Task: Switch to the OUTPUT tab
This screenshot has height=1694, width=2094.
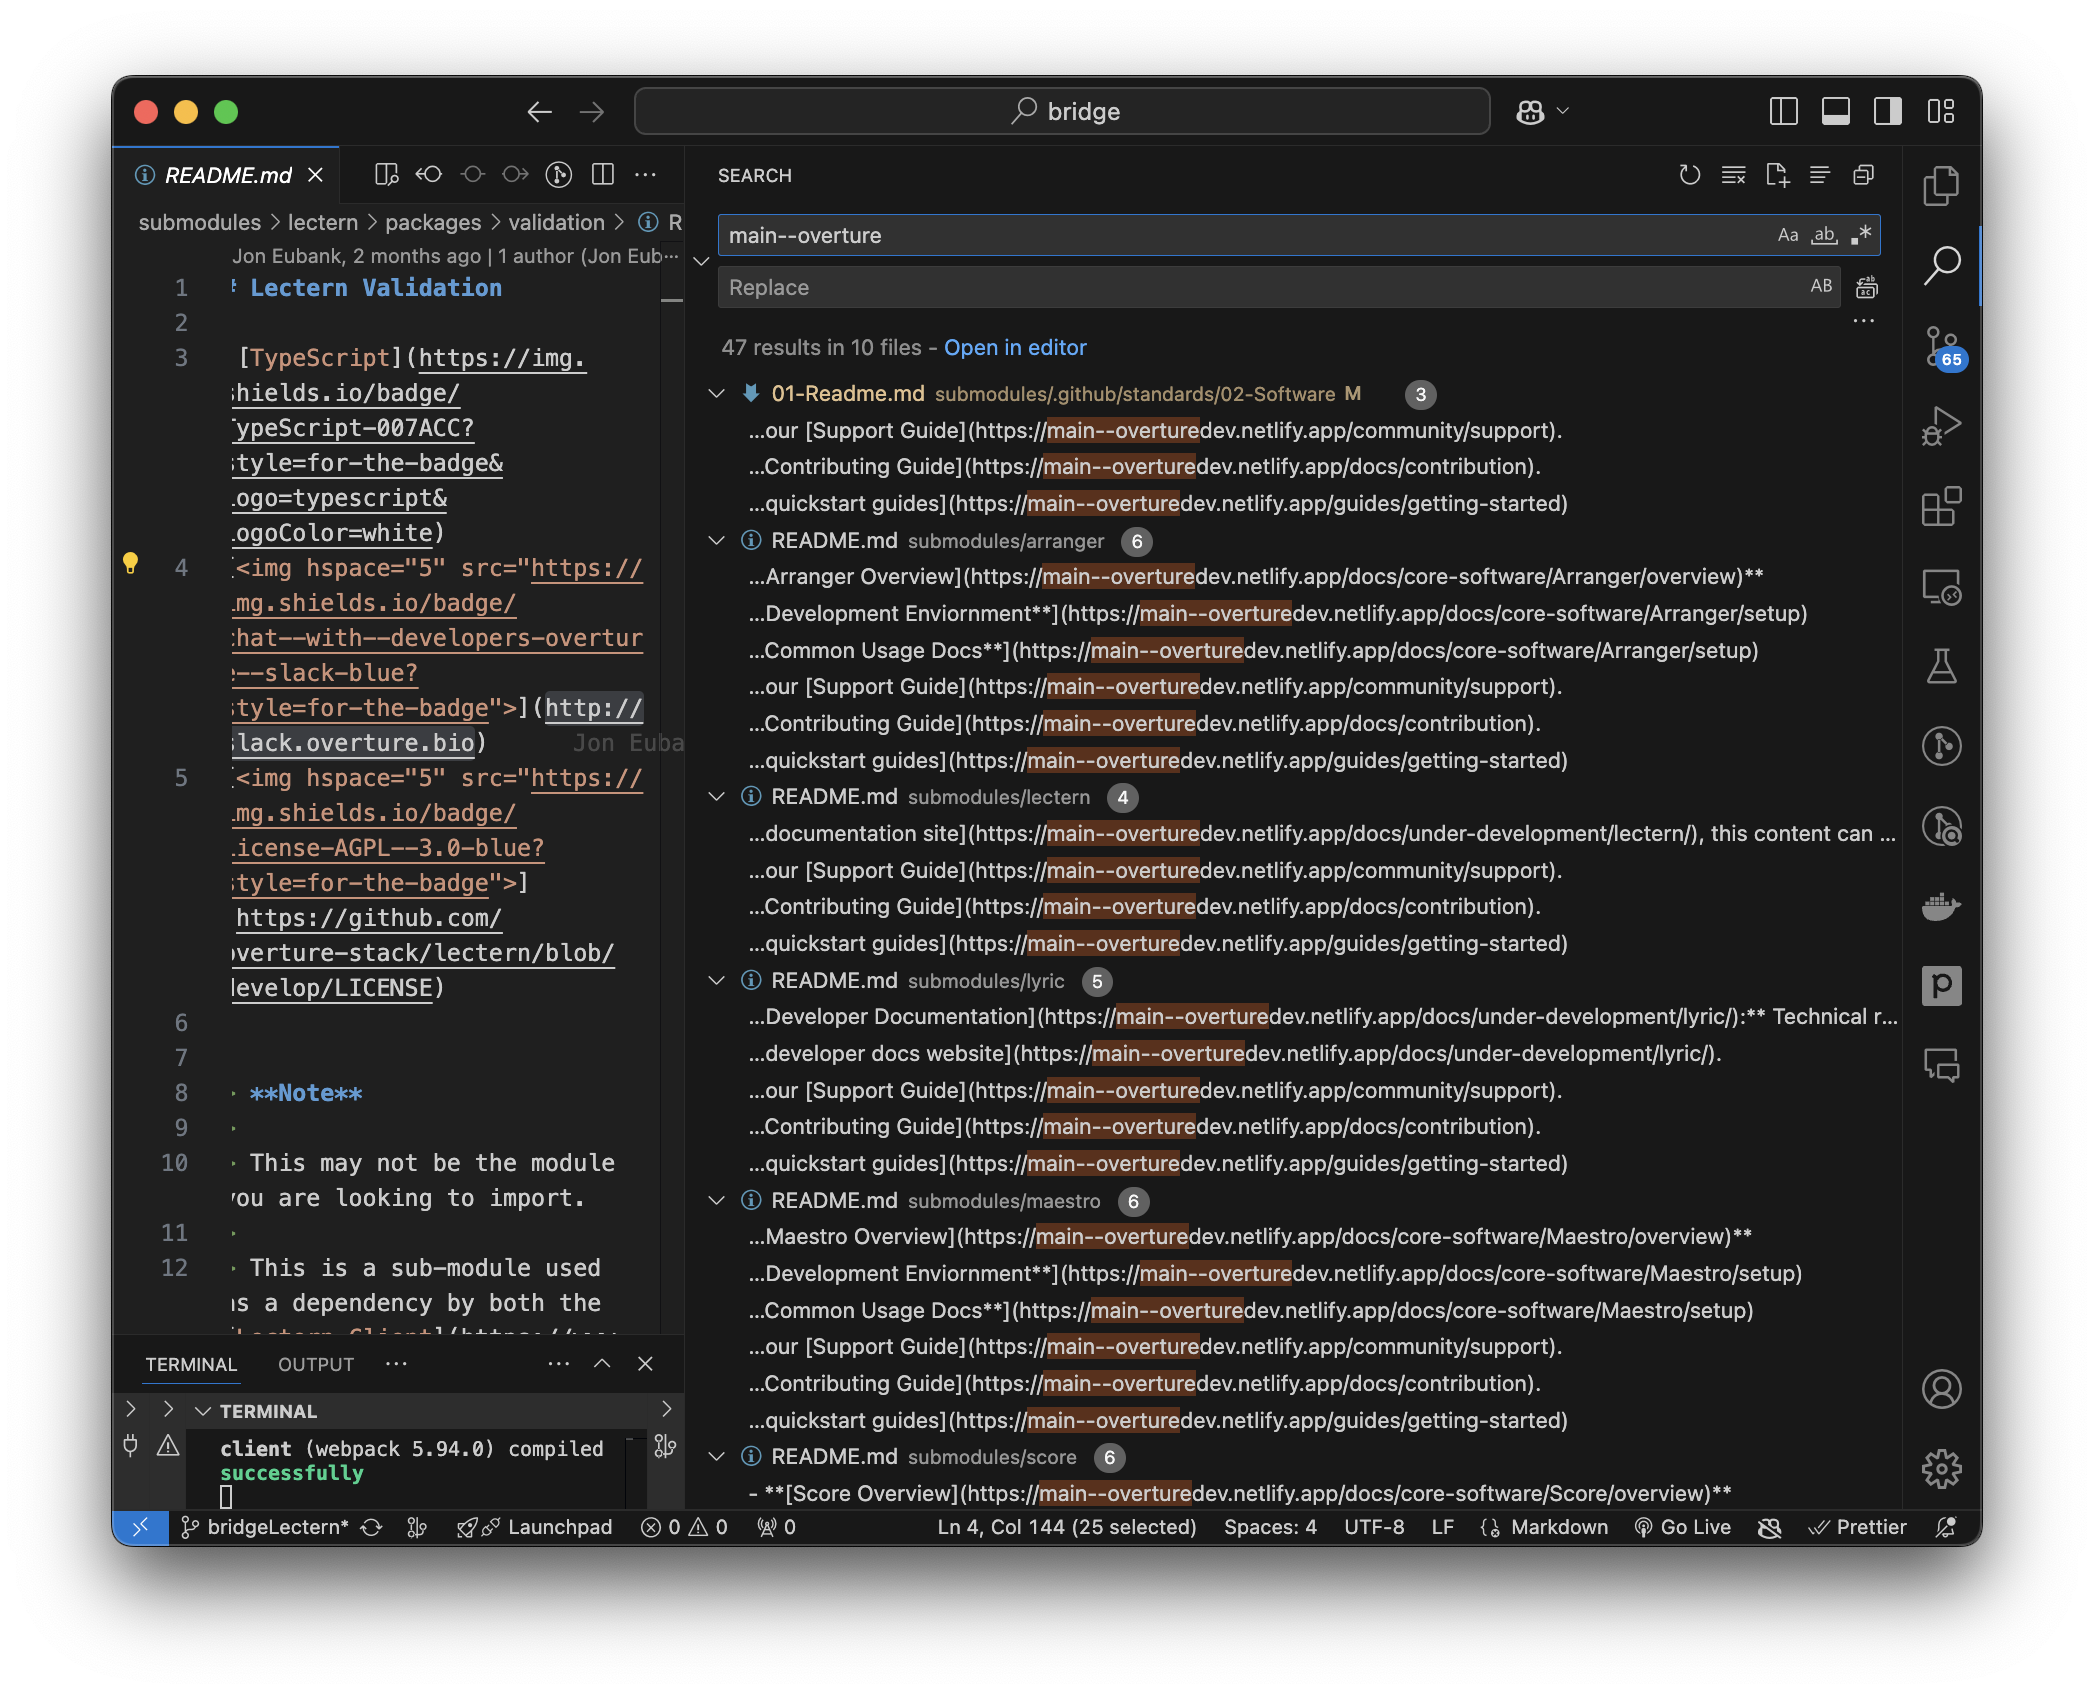Action: point(315,1363)
